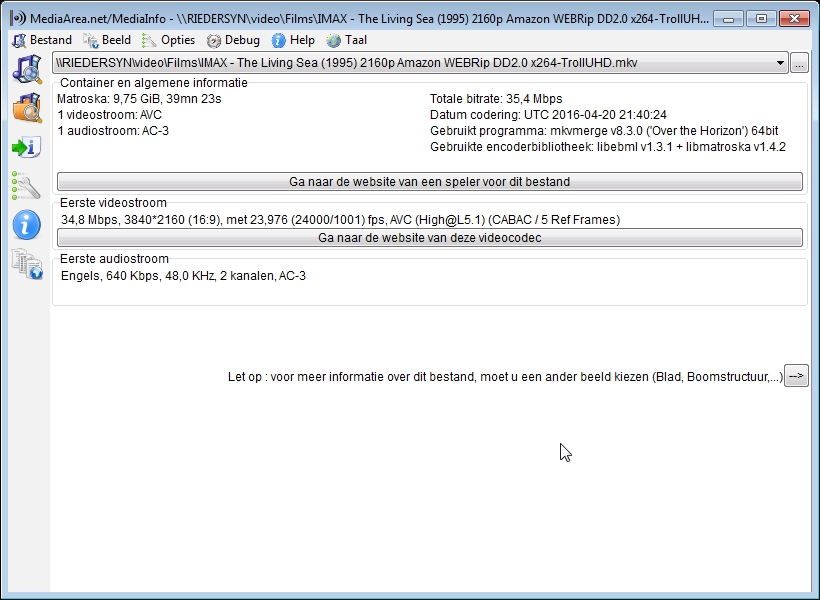Click 'Engels, 640 Kbps, 48,0 KHz' audio line
Image resolution: width=820 pixels, height=600 pixels.
point(183,276)
